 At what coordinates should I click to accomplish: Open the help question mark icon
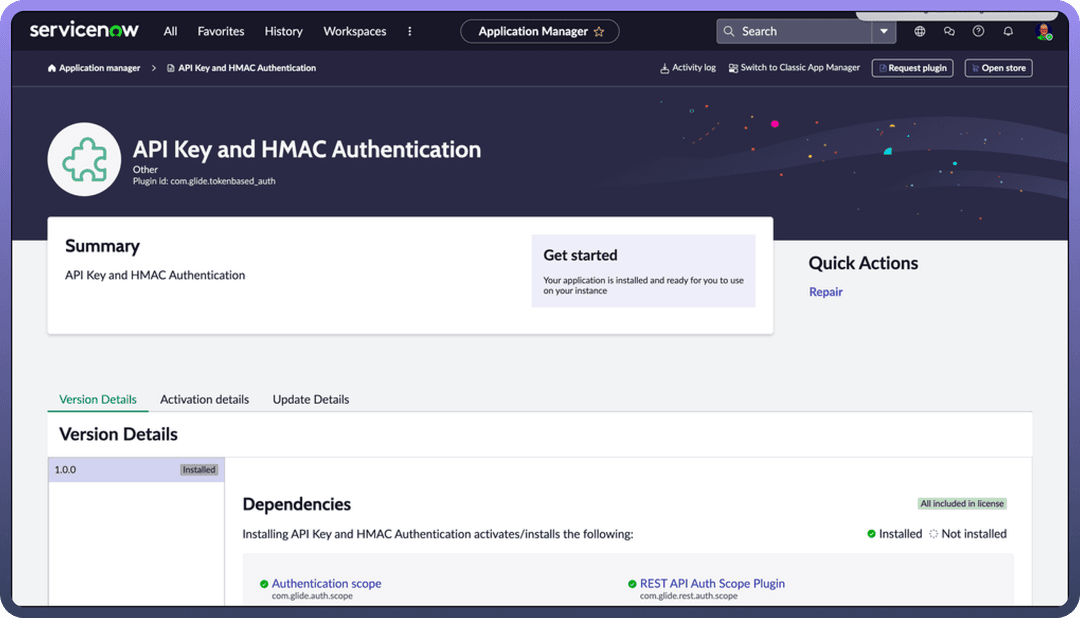978,32
